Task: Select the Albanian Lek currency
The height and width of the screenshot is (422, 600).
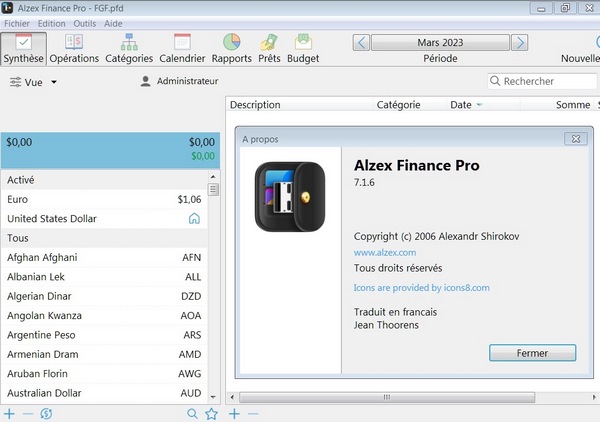Action: [104, 277]
